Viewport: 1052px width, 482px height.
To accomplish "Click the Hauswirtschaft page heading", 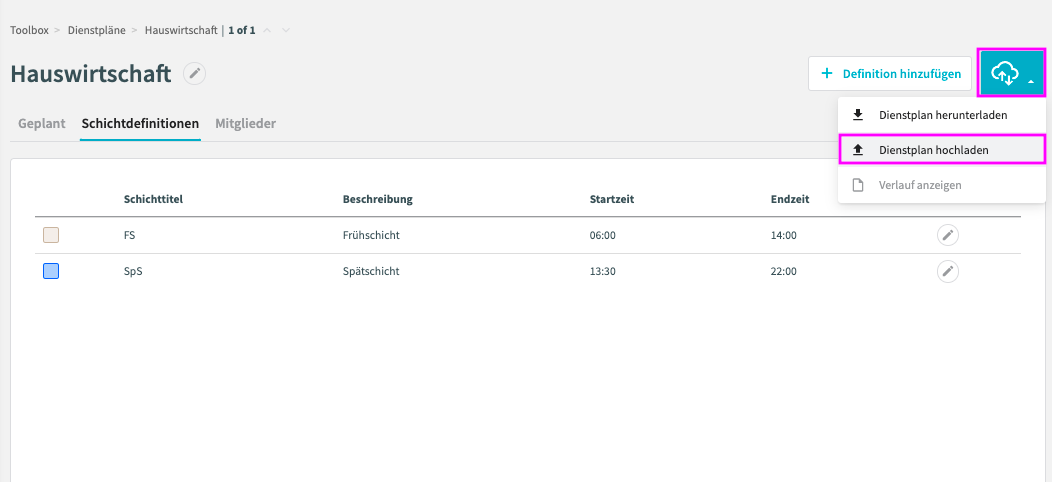I will click(x=91, y=74).
